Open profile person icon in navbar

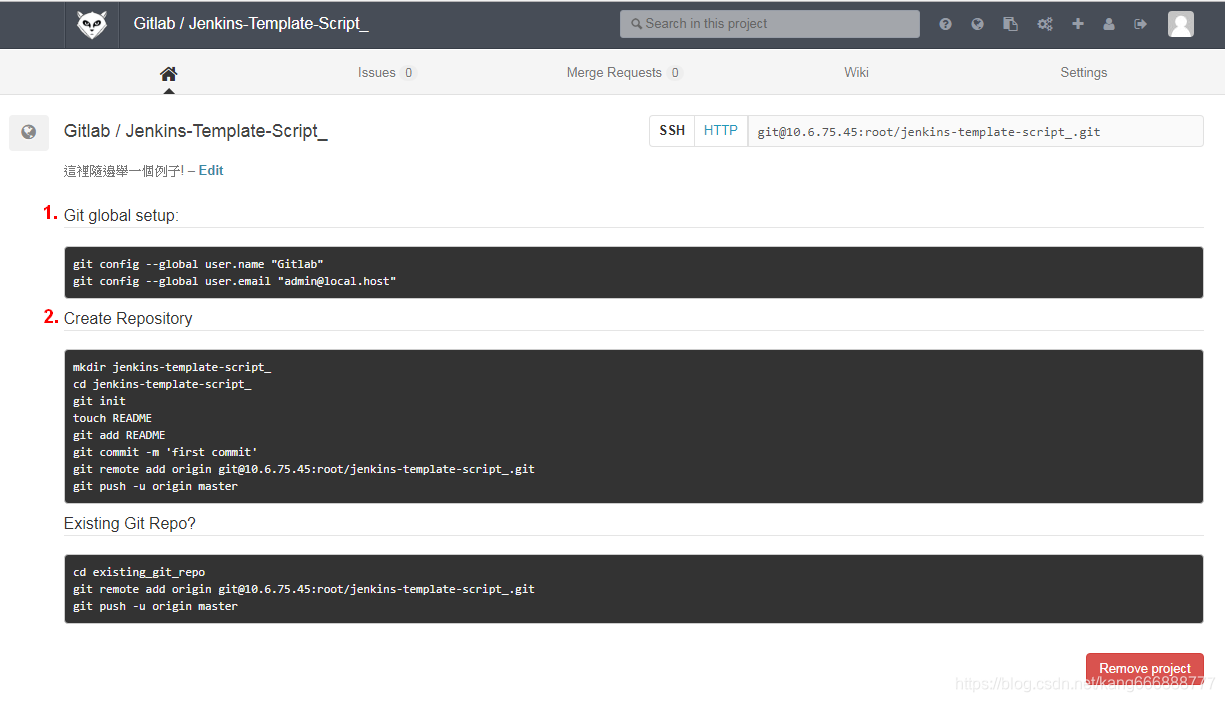click(x=1109, y=24)
